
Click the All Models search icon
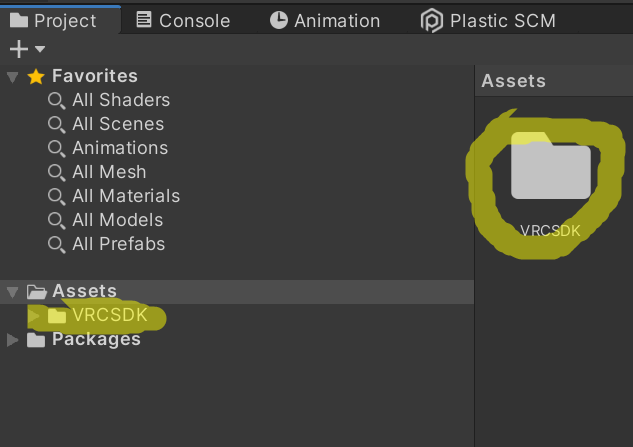[57, 220]
